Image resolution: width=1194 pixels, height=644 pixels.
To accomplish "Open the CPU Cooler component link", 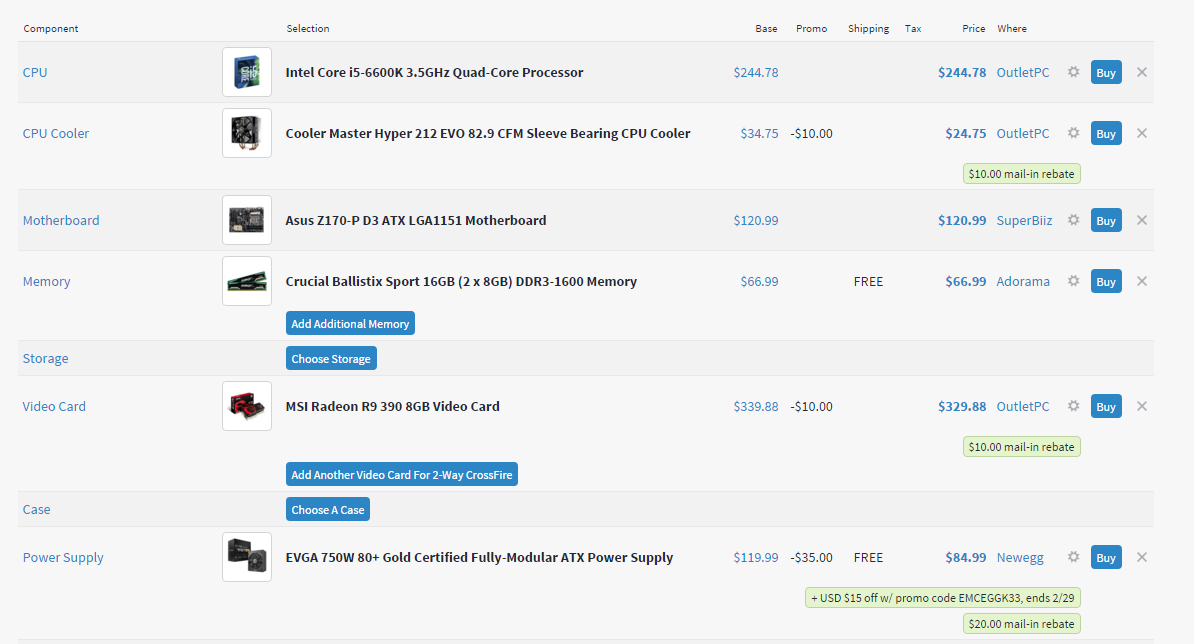I will coord(56,133).
